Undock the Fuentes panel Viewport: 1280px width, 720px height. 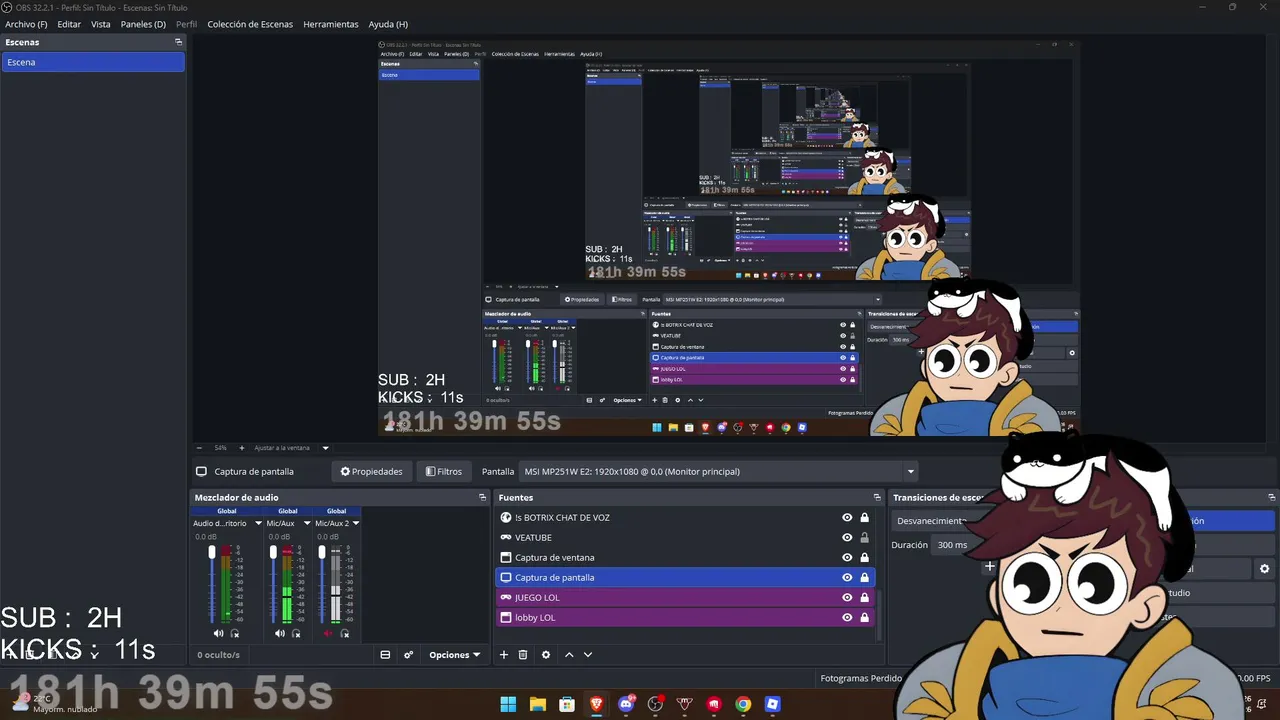tap(877, 497)
